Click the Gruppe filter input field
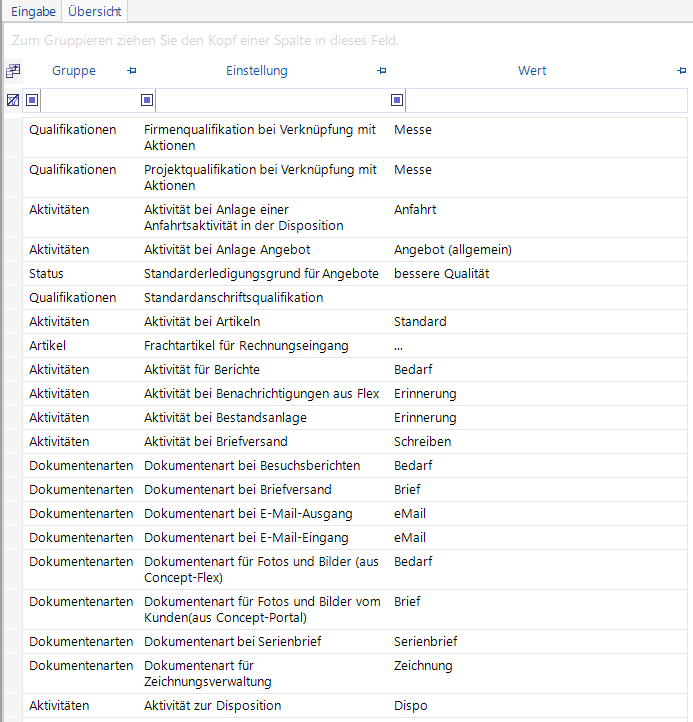This screenshot has width=693, height=722. click(90, 100)
